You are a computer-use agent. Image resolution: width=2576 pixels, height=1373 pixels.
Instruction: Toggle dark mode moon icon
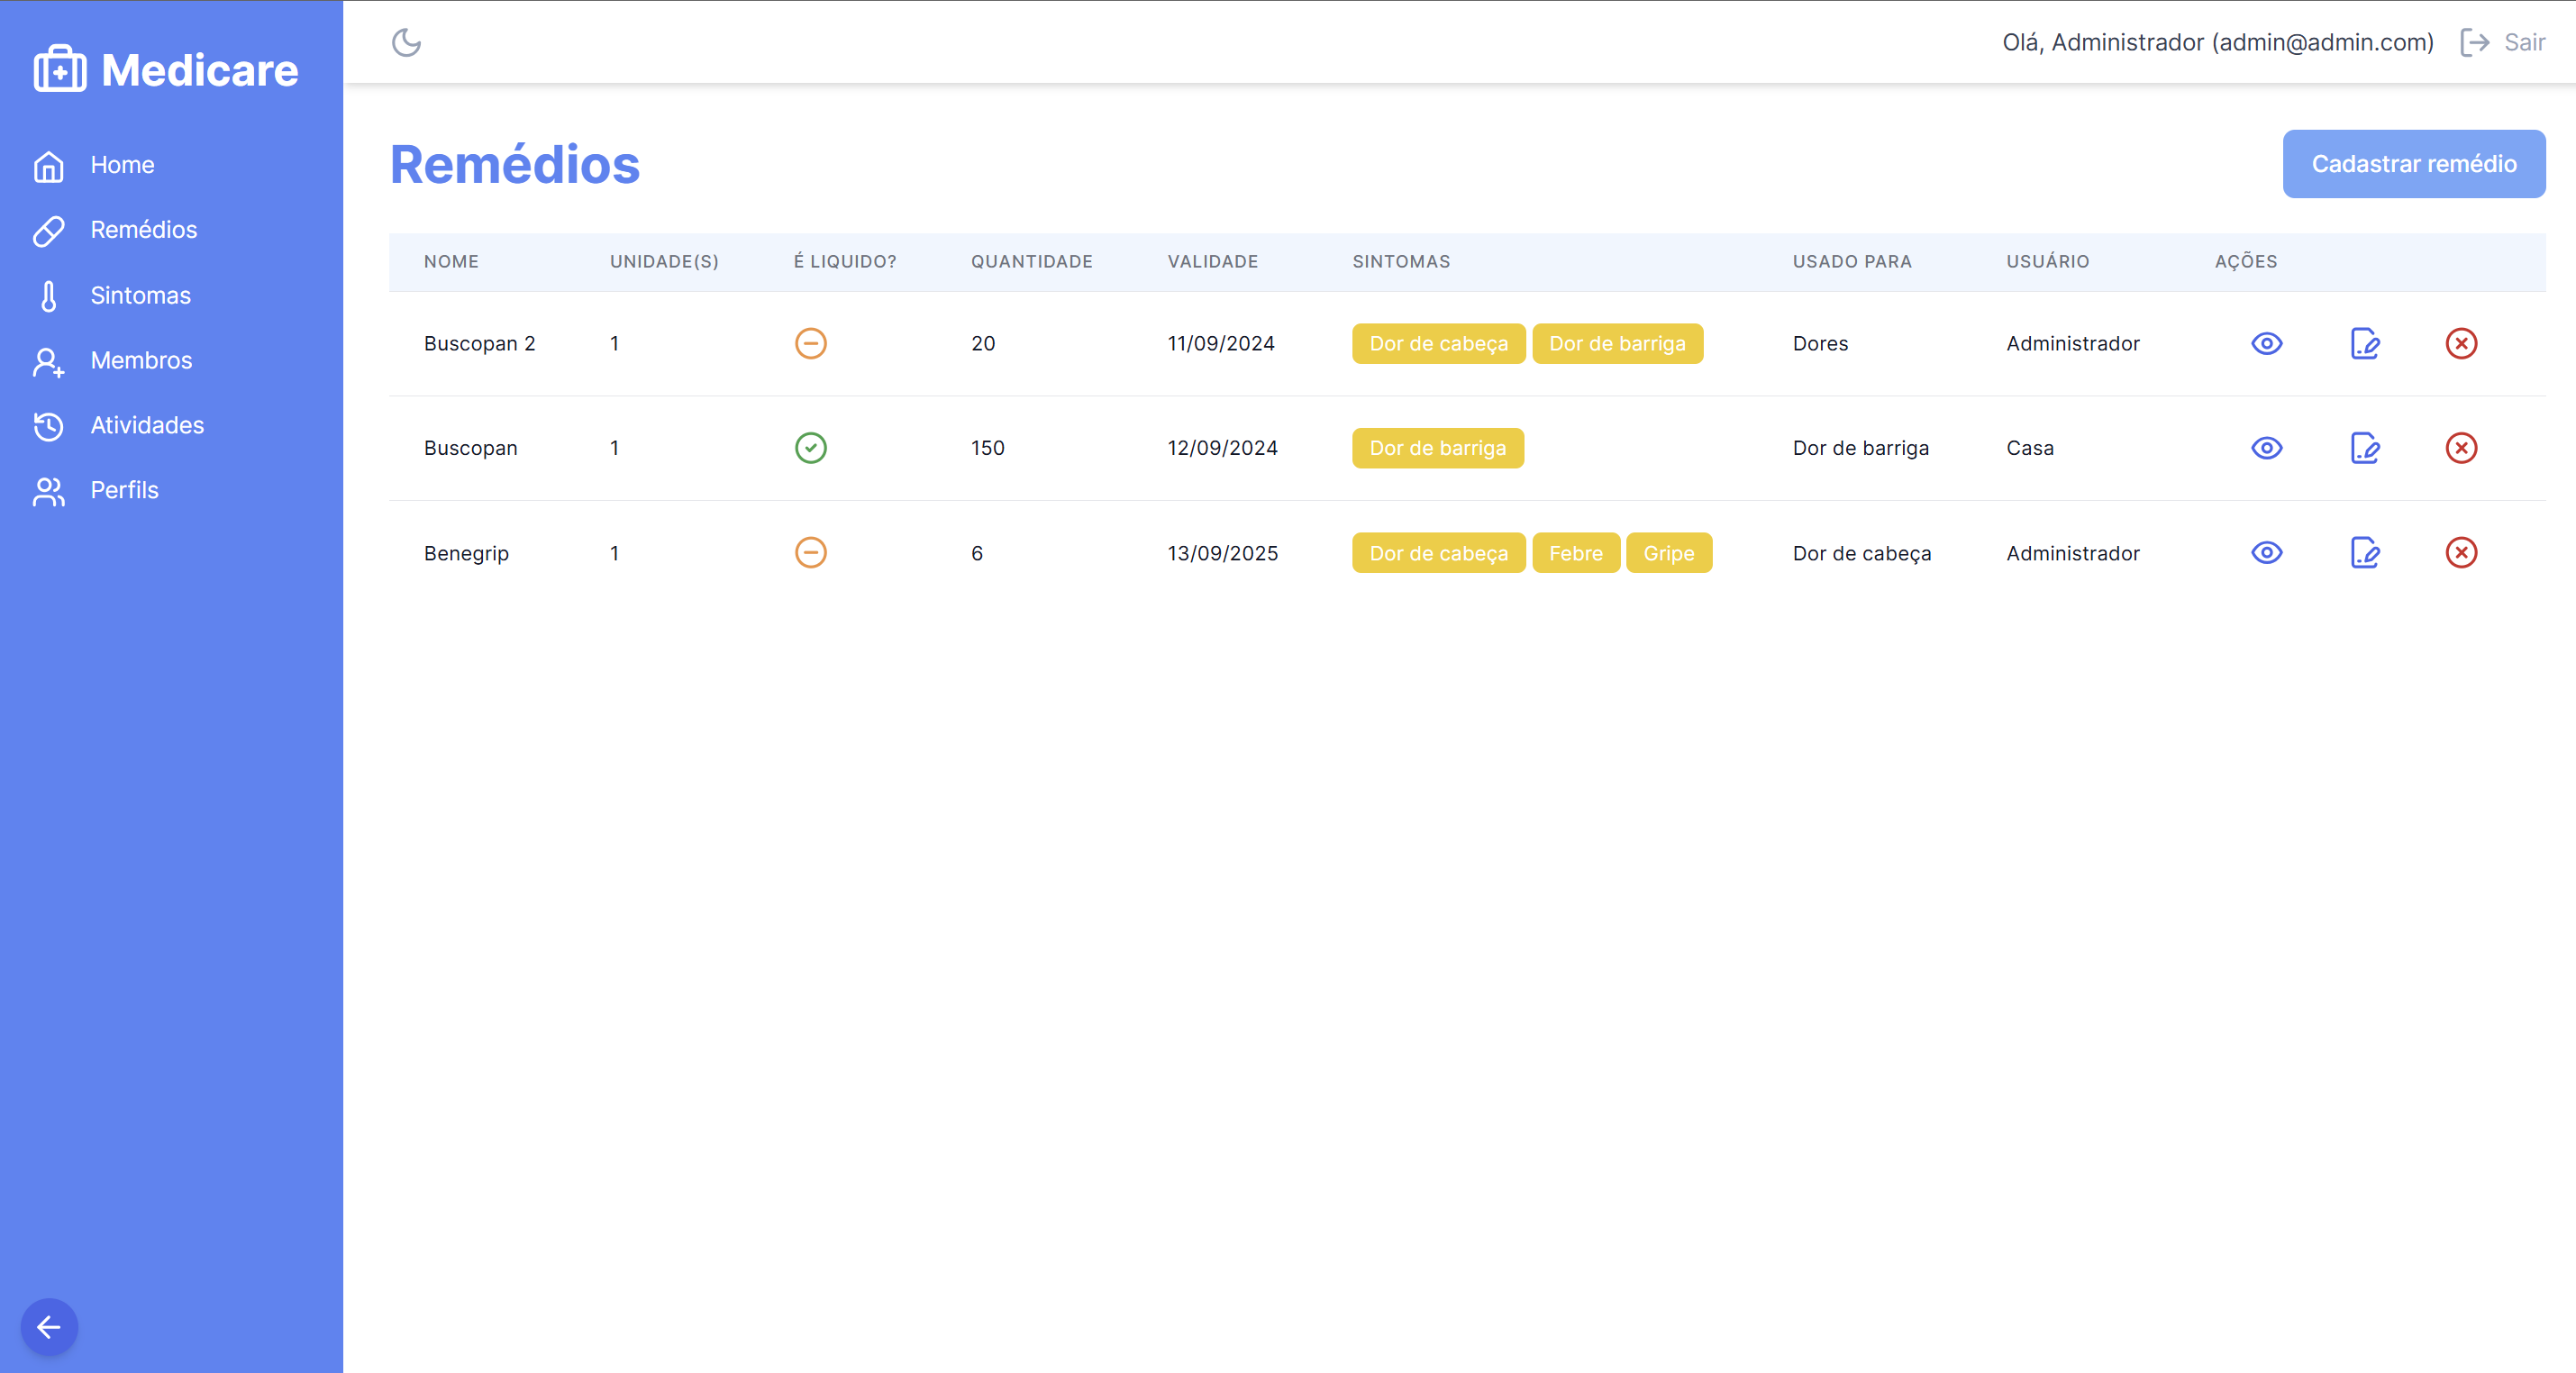click(x=406, y=42)
